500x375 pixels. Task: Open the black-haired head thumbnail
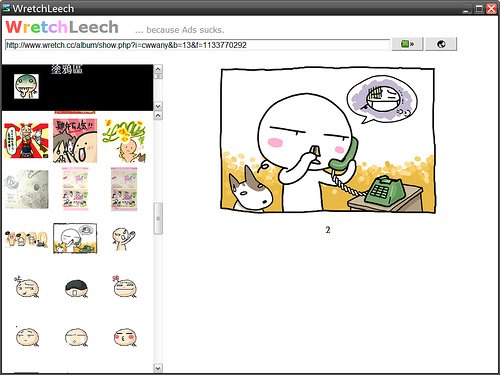pyautogui.click(x=76, y=289)
